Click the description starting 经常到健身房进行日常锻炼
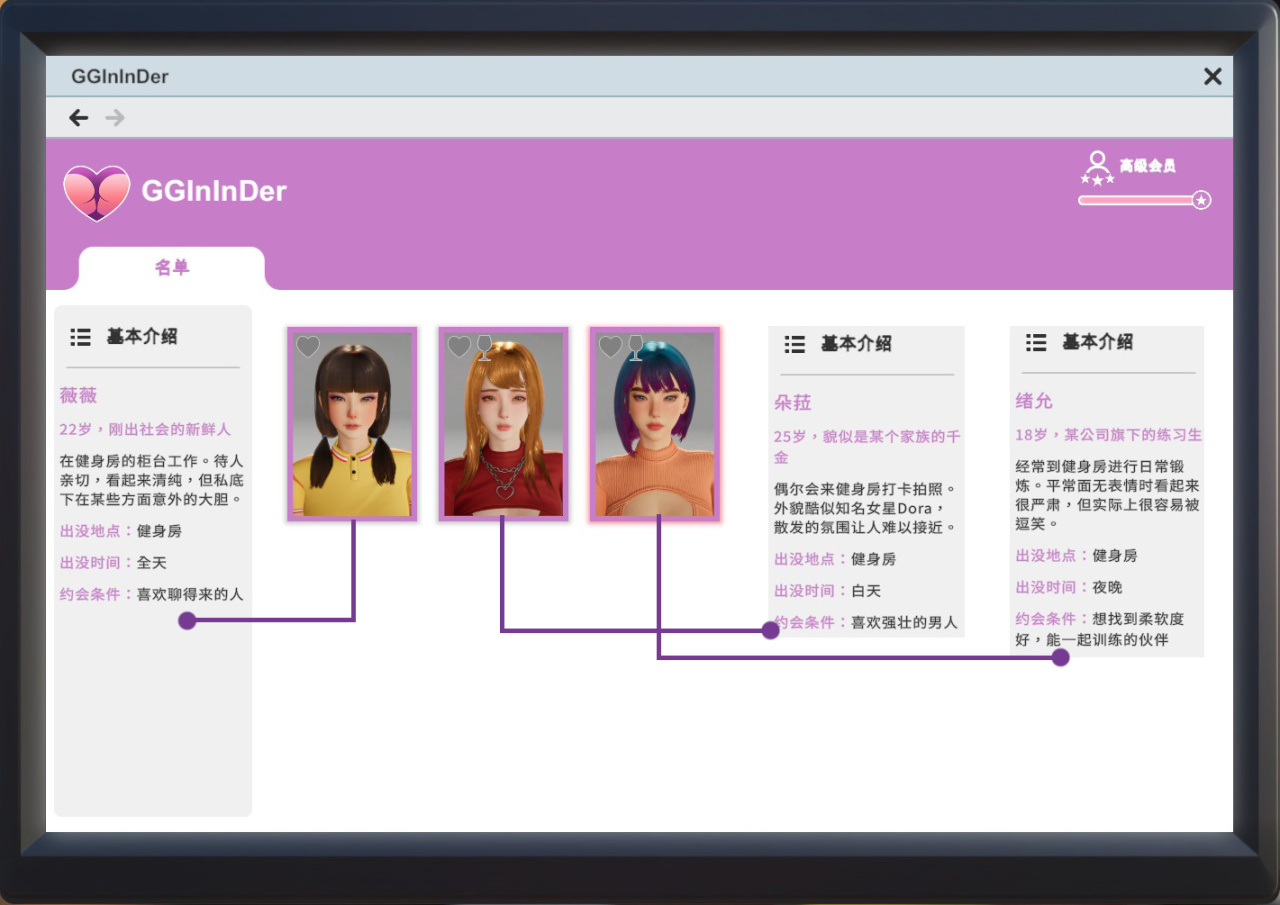 coord(1108,494)
